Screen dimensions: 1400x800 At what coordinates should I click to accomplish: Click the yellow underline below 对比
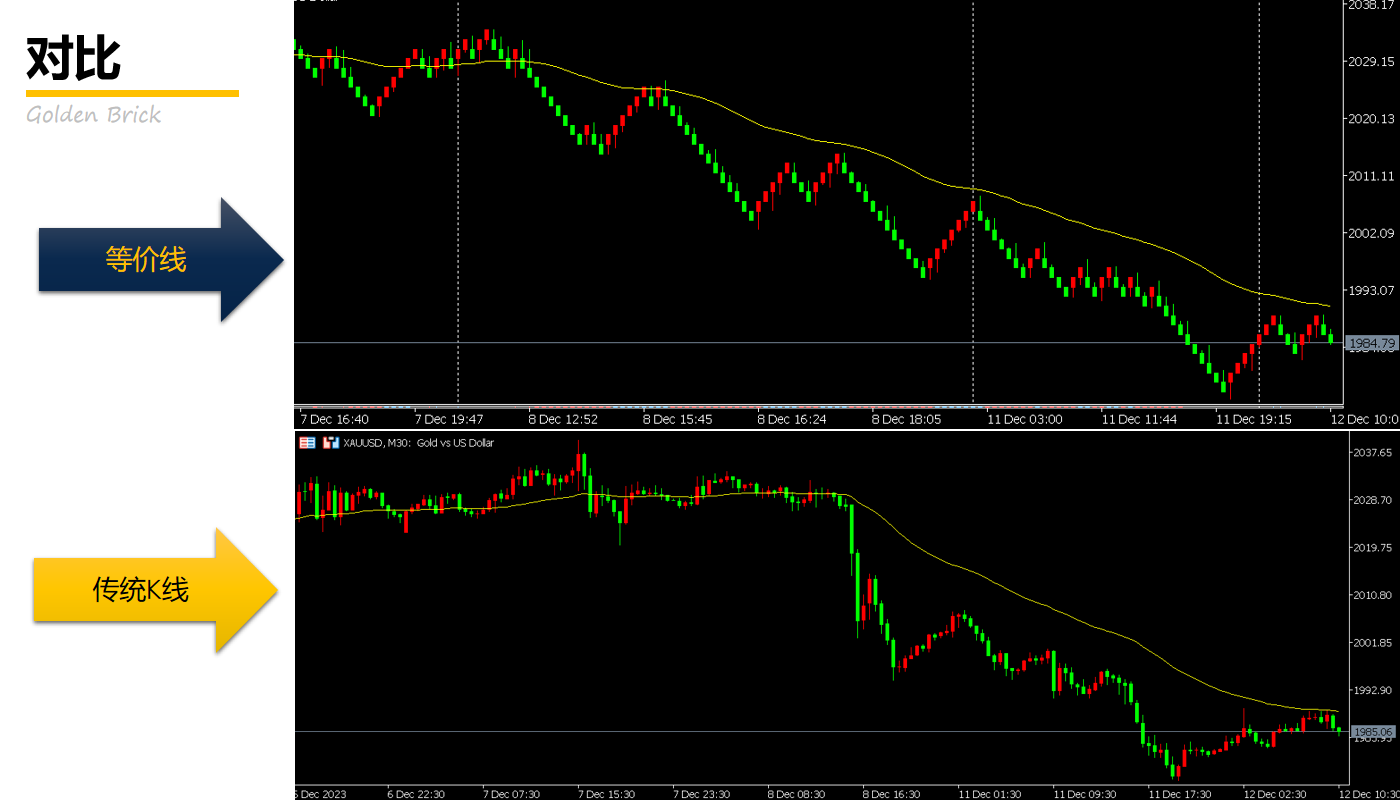click(132, 94)
